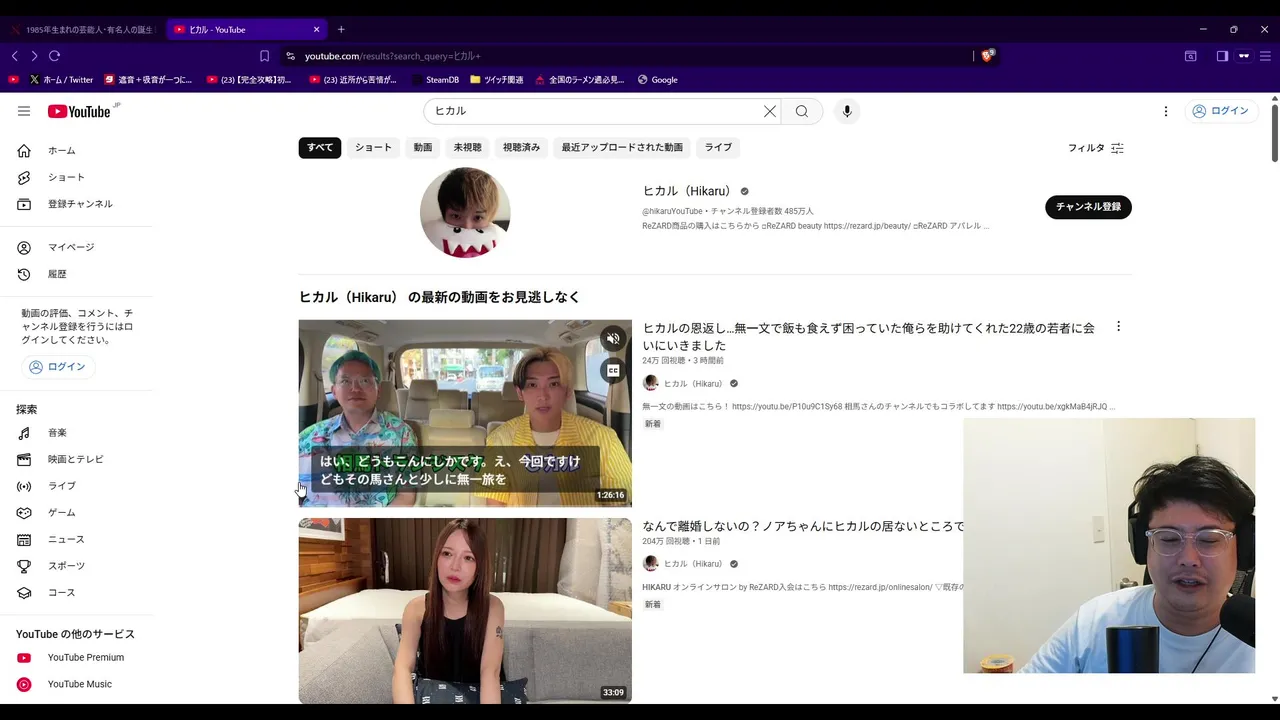Screen dimensions: 1280x720
Task: Go to the YouTube logo homepage
Action: point(80,111)
